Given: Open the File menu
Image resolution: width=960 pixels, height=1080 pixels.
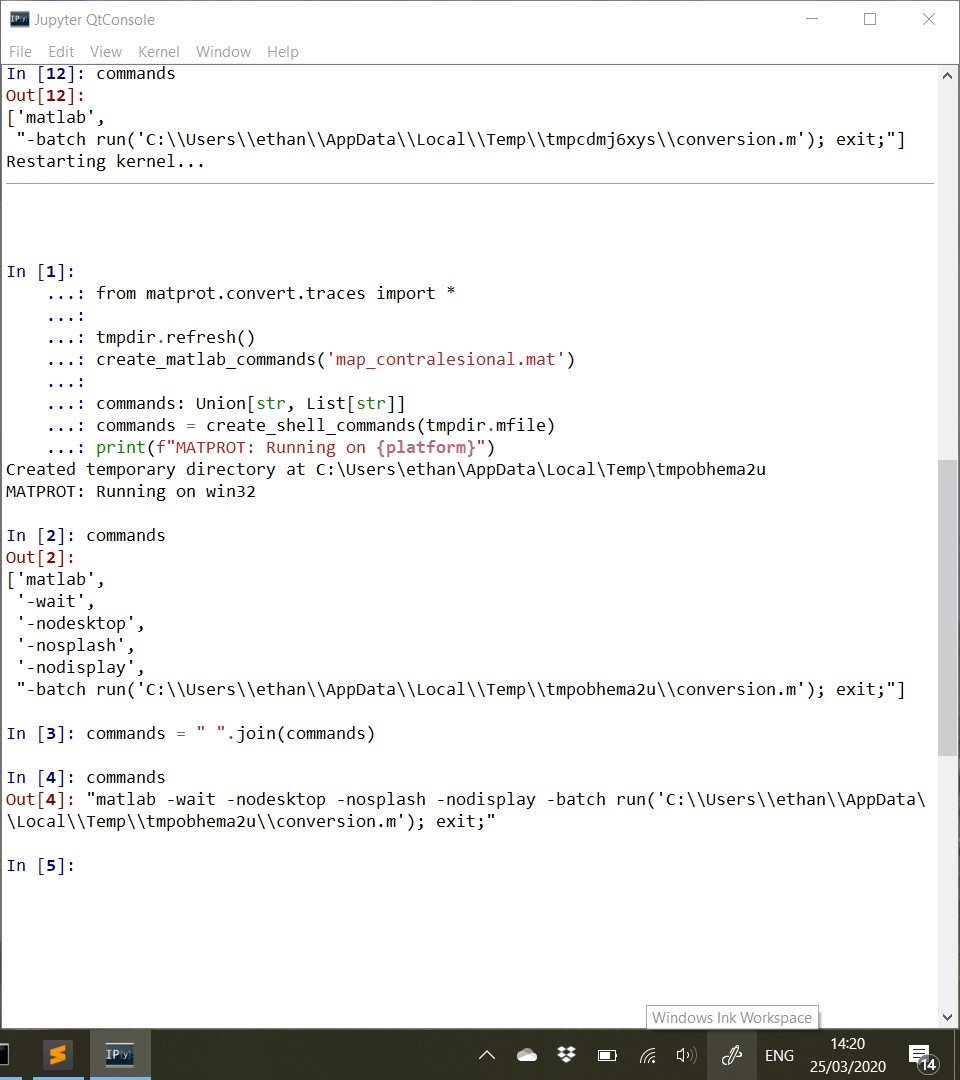Looking at the screenshot, I should (19, 52).
